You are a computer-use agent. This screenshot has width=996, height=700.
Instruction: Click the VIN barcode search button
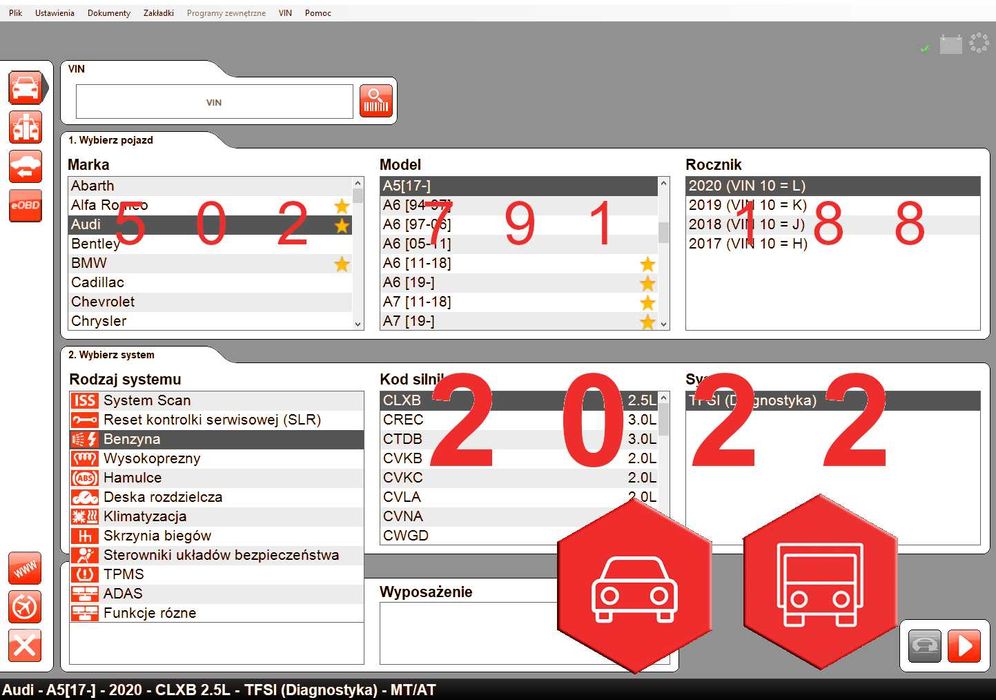(376, 101)
